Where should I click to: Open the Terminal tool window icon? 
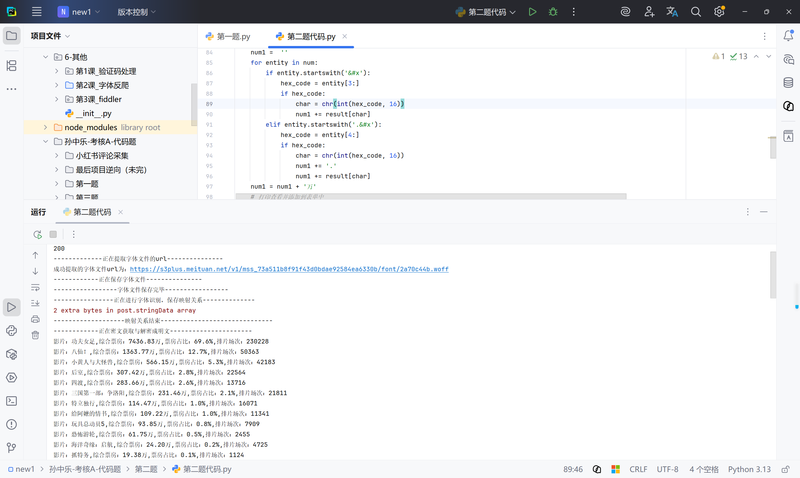click(12, 401)
